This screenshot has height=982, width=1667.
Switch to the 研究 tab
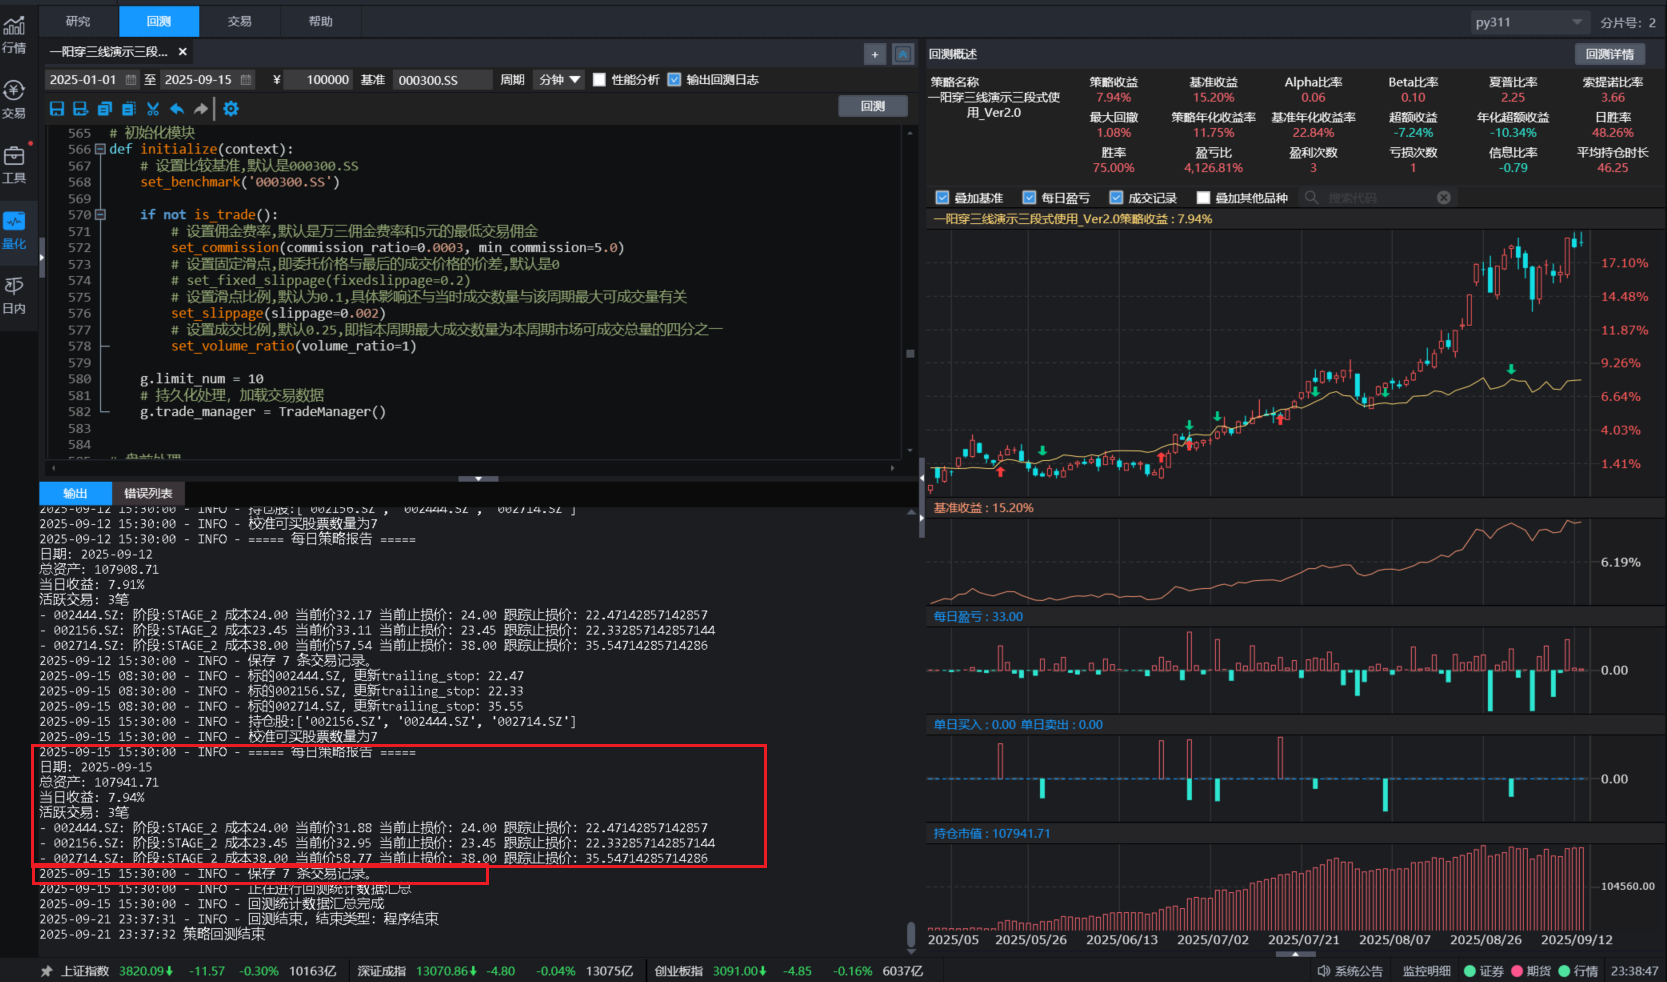[78, 21]
